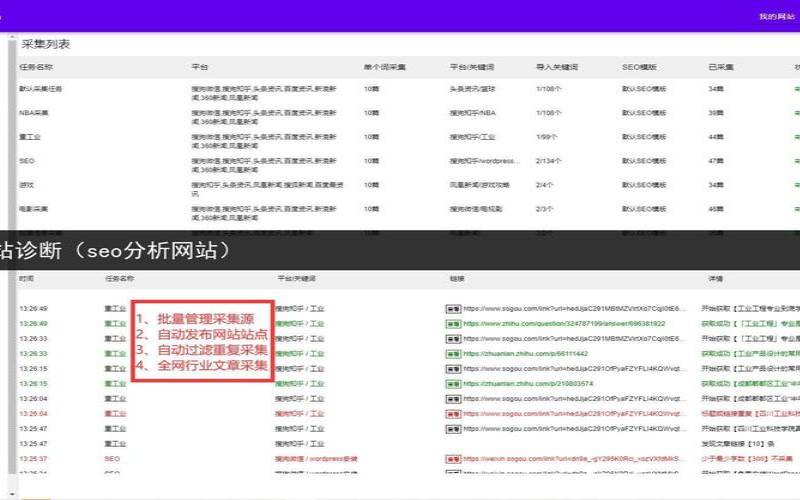This screenshot has width=800, height=500.
Task: Click the badge icon before the zhihu question 324787199 link
Action: point(453,324)
